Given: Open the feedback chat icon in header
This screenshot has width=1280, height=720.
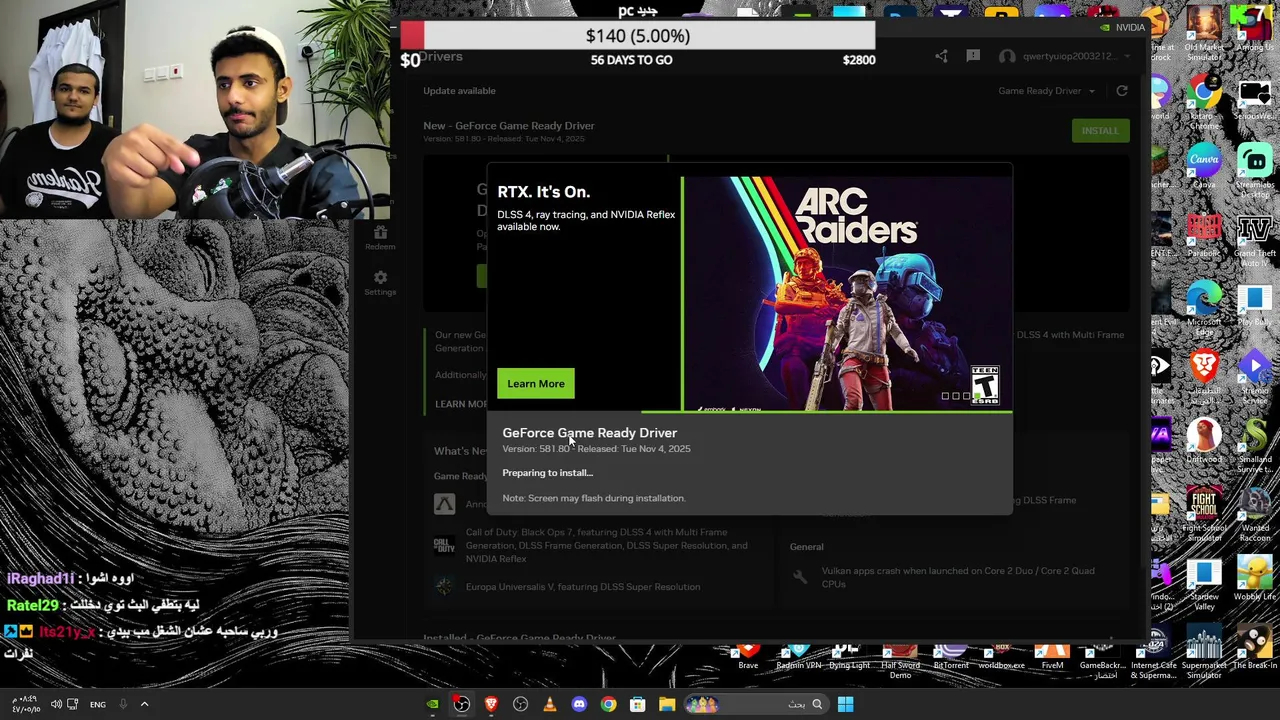Looking at the screenshot, I should pyautogui.click(x=973, y=56).
